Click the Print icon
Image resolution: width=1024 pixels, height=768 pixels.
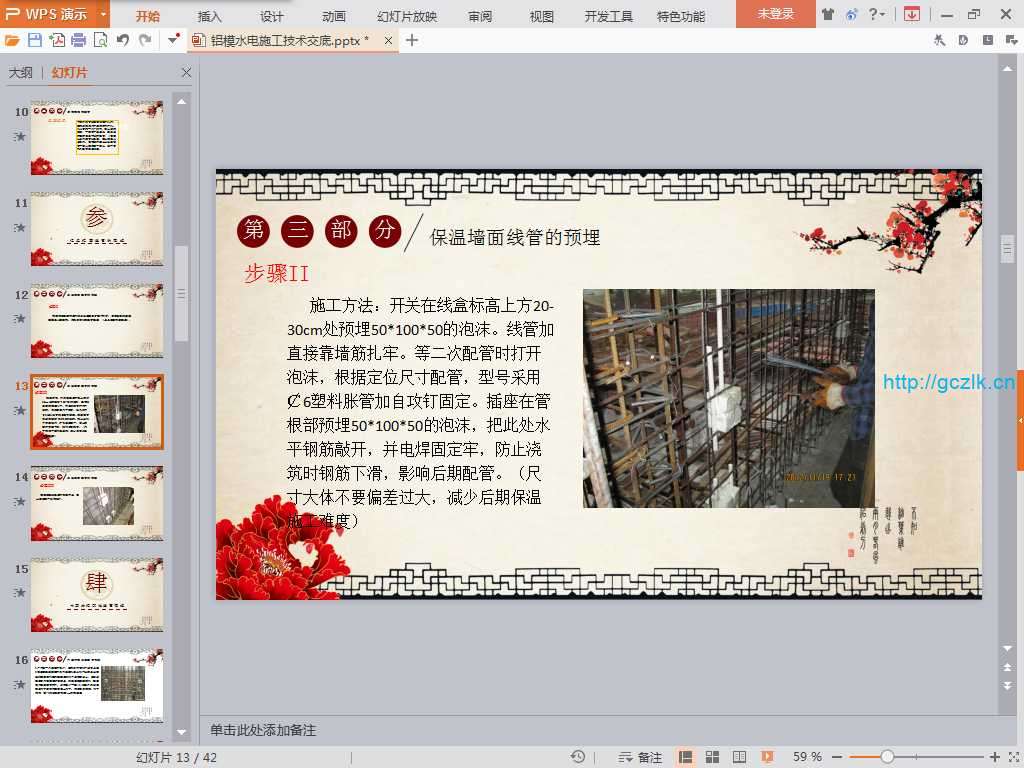point(78,40)
